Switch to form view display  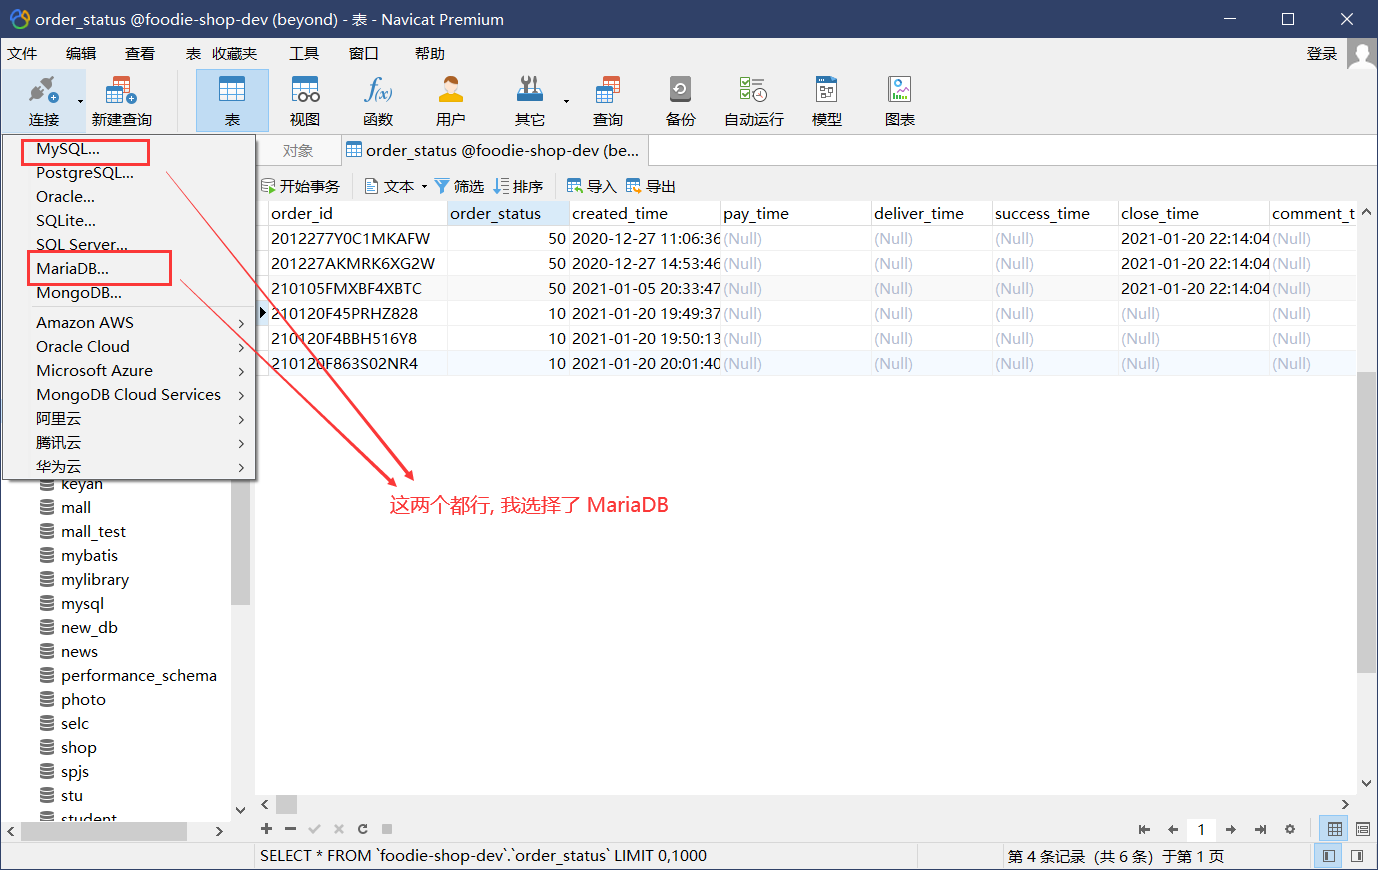(x=1362, y=829)
